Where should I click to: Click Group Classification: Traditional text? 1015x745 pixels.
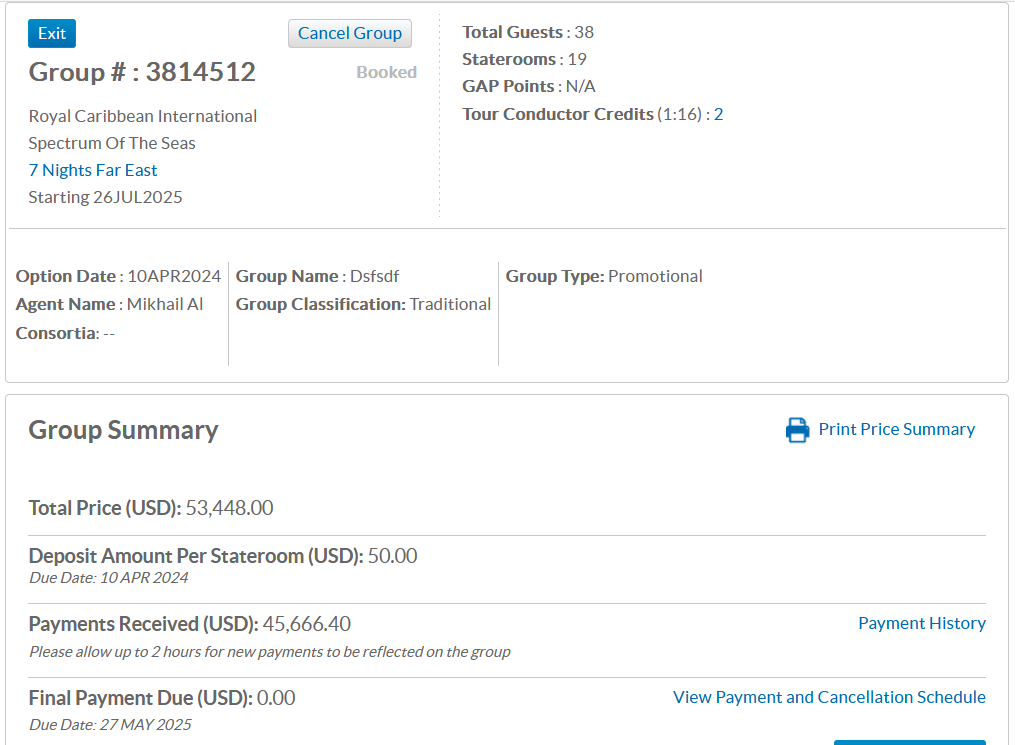click(x=363, y=304)
